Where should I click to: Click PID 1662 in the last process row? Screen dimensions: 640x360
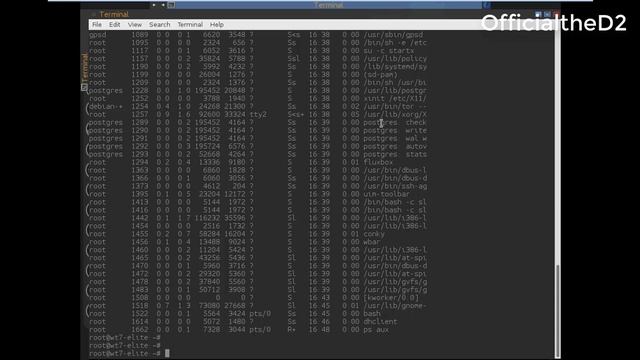[x=140, y=330]
